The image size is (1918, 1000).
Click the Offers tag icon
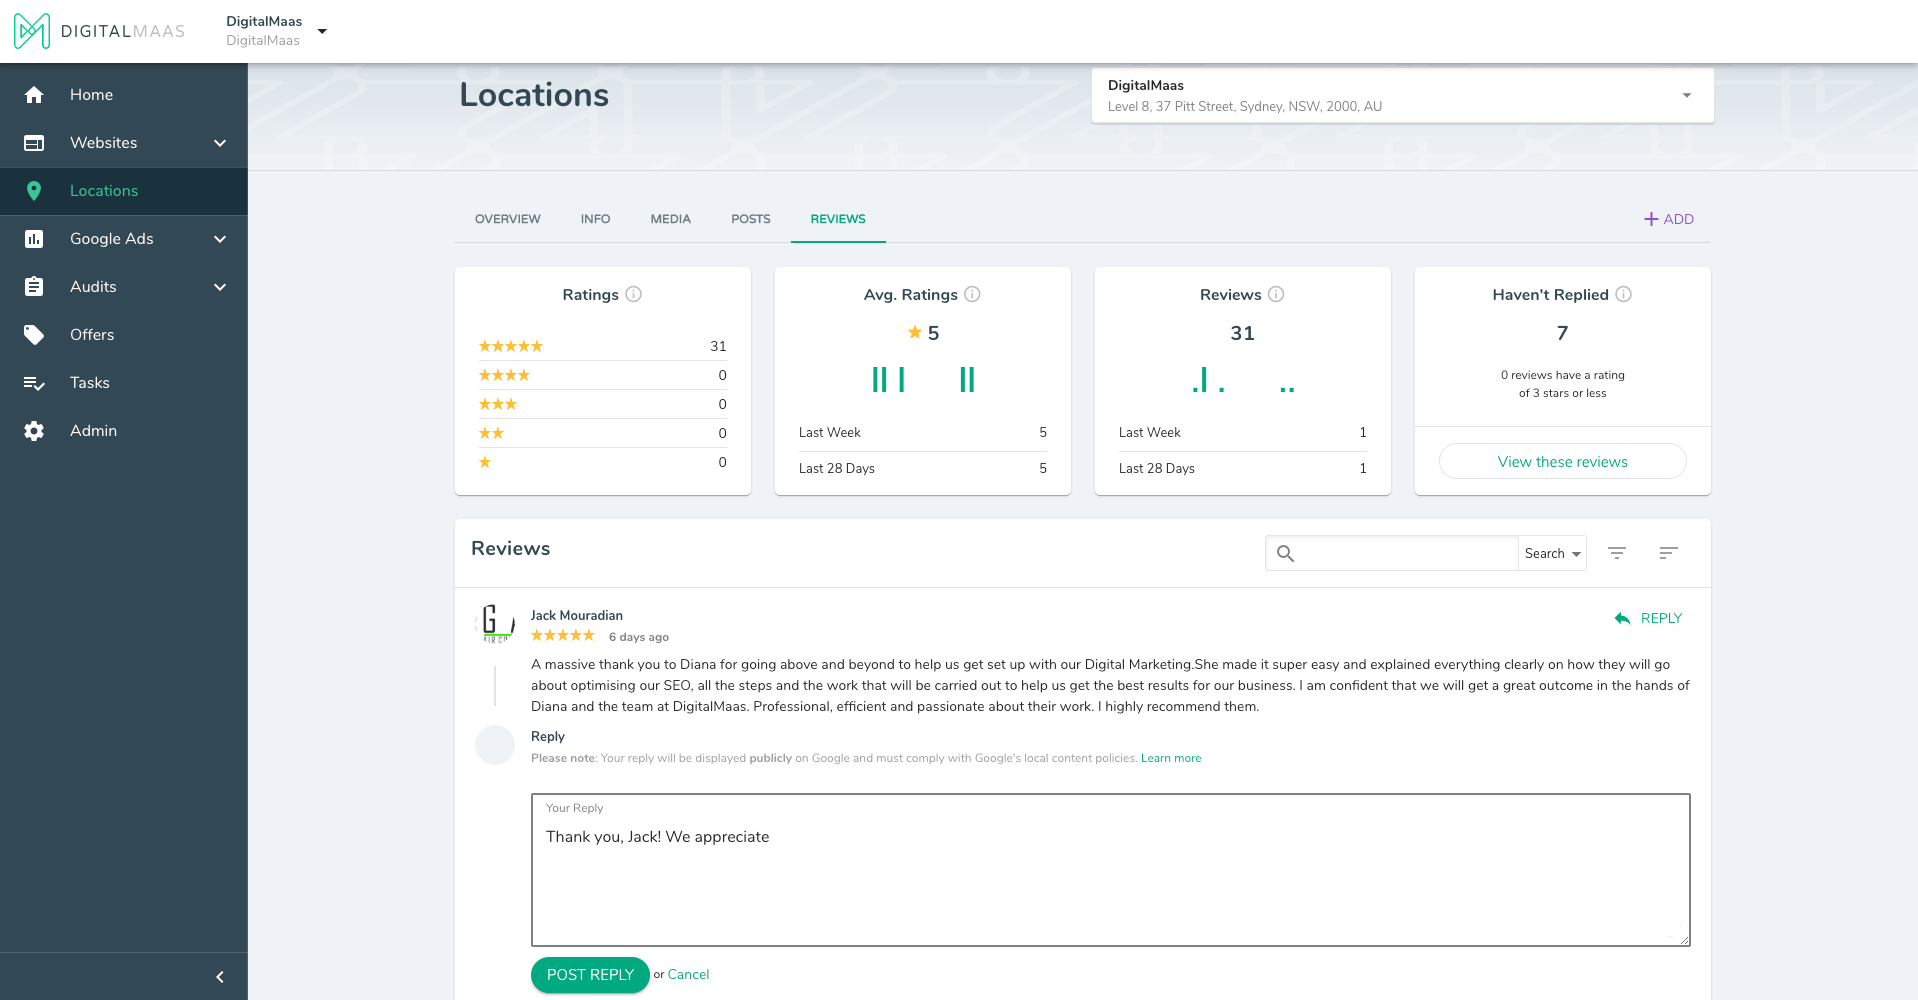[x=34, y=335]
